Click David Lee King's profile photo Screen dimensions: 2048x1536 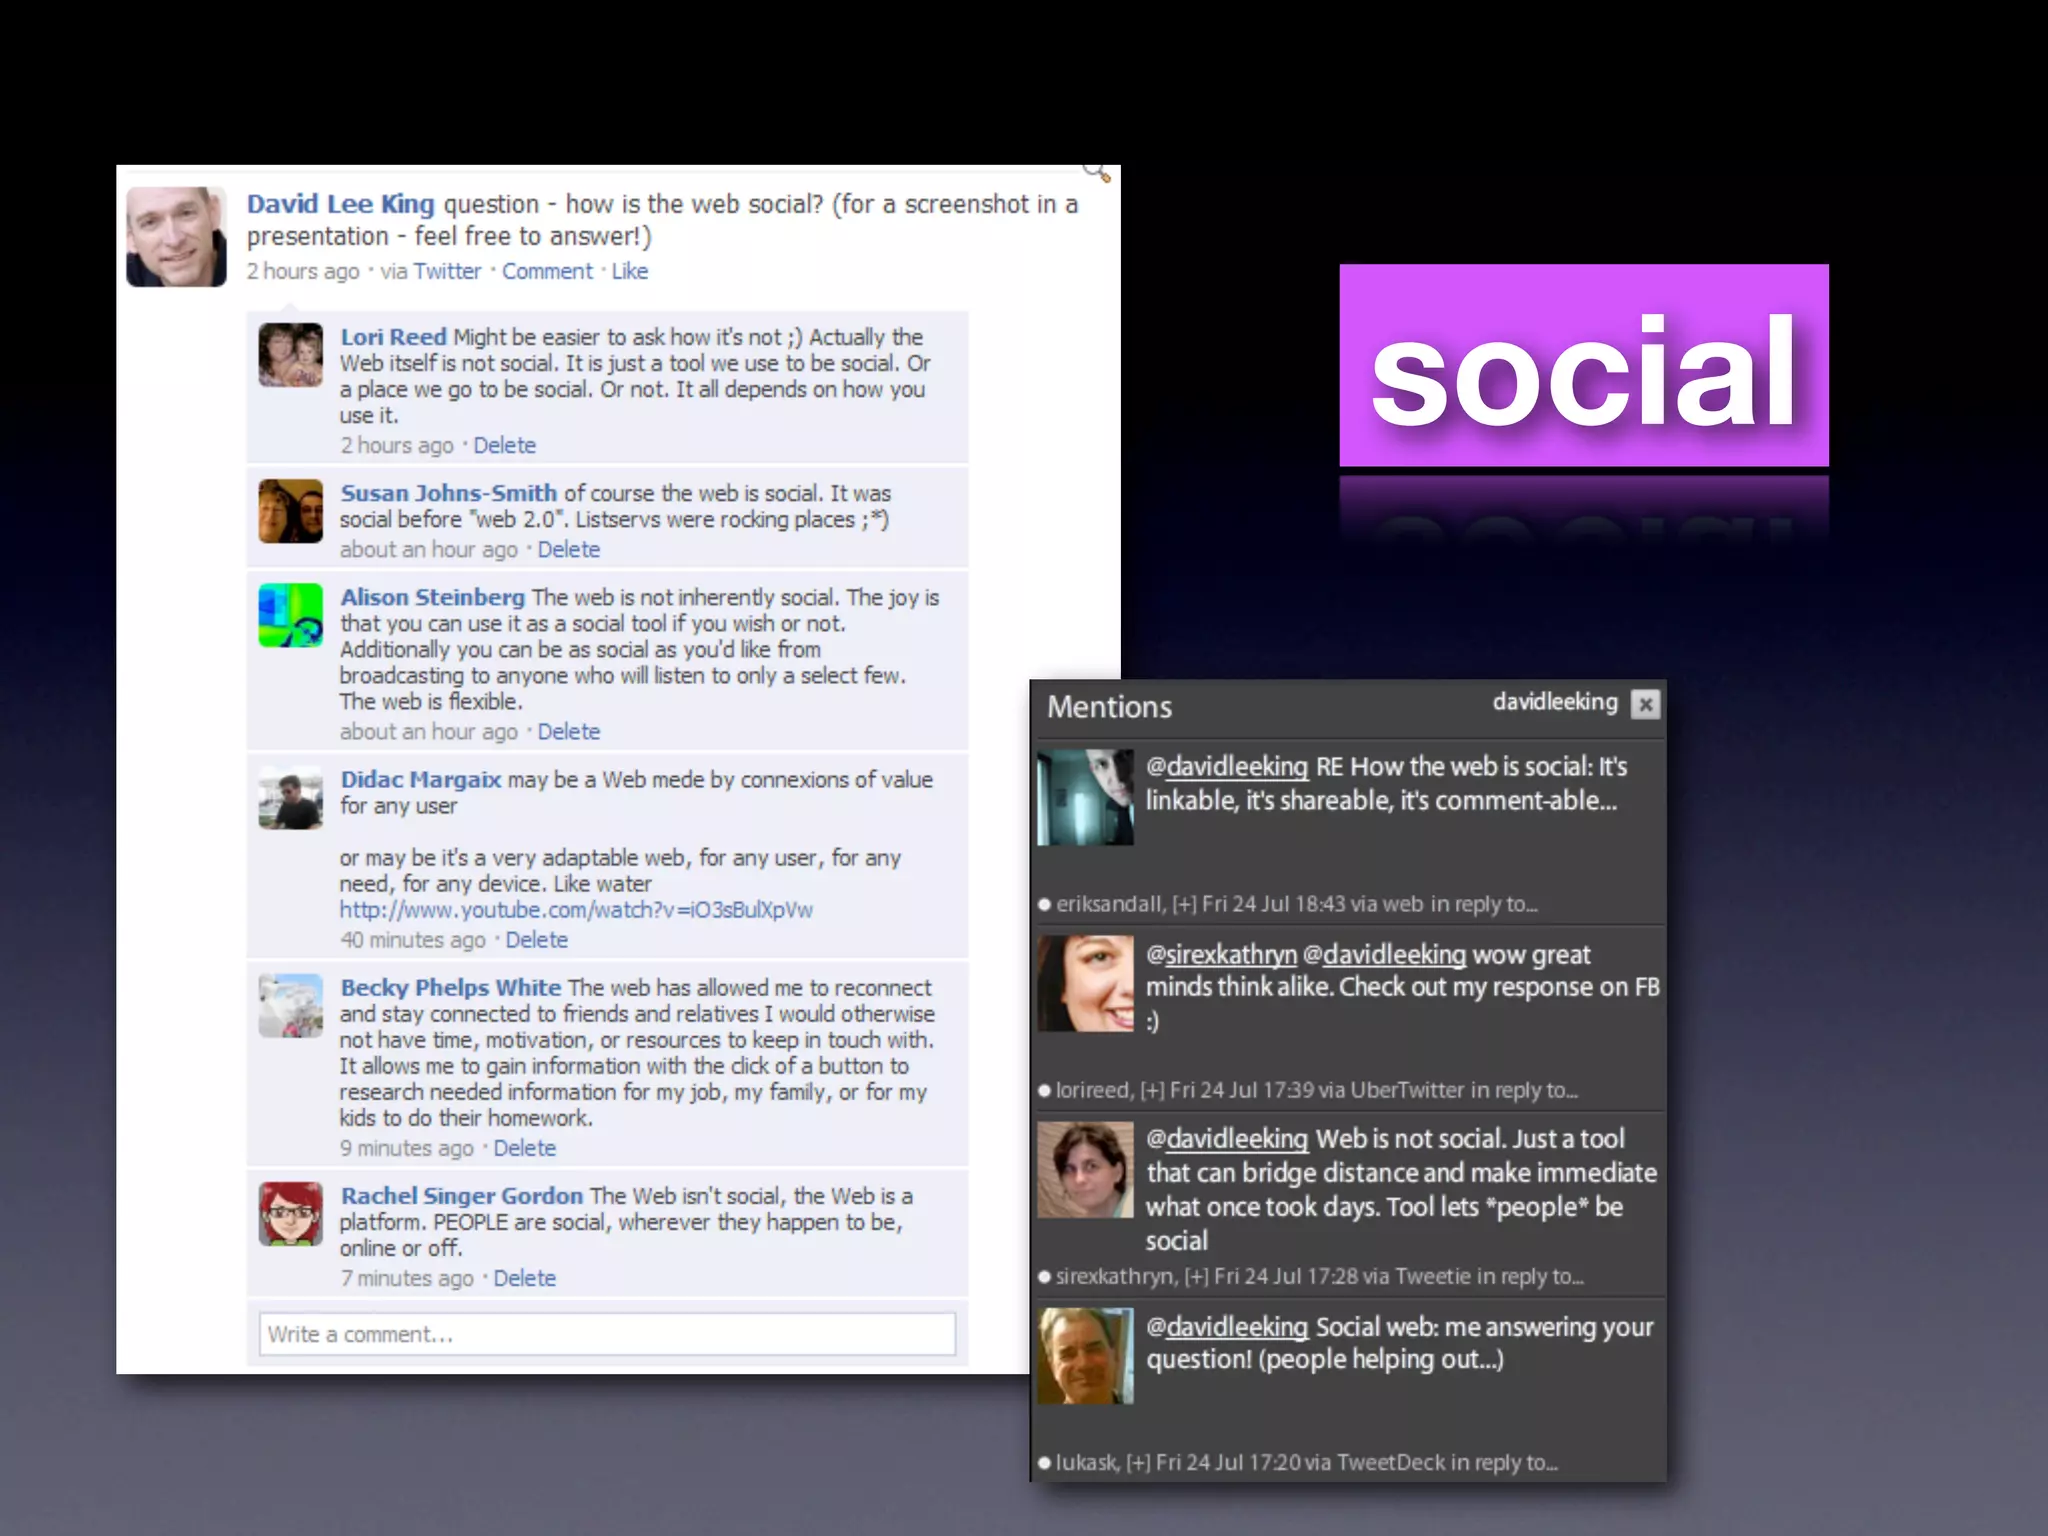coord(176,237)
